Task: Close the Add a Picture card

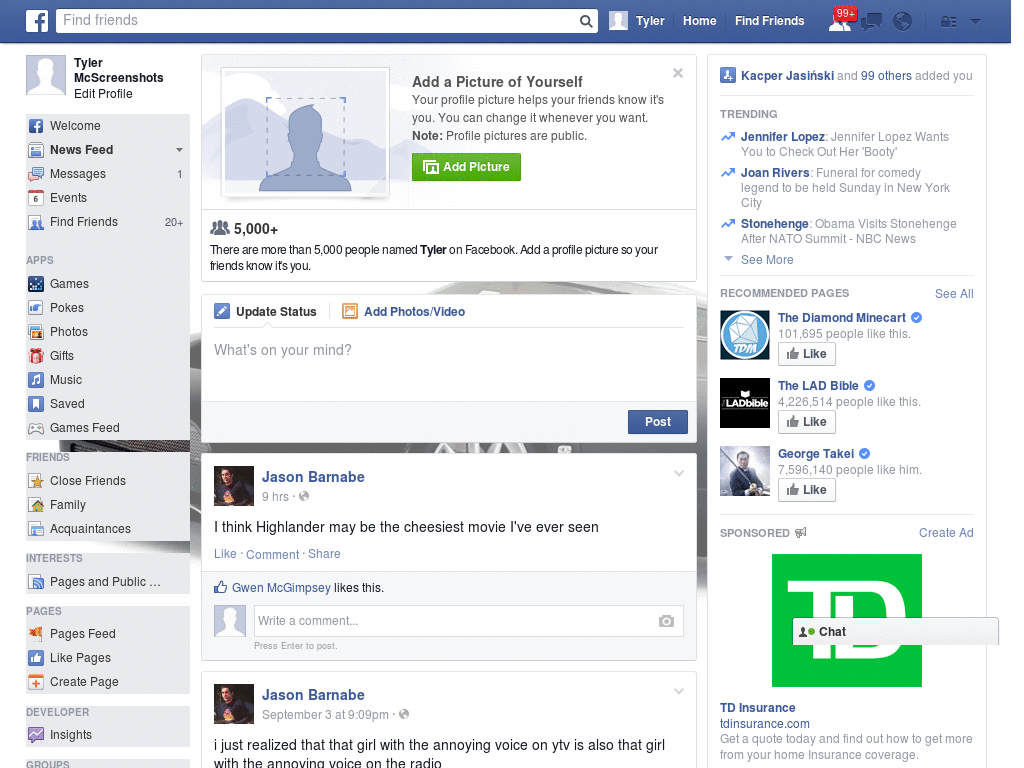Action: click(678, 73)
